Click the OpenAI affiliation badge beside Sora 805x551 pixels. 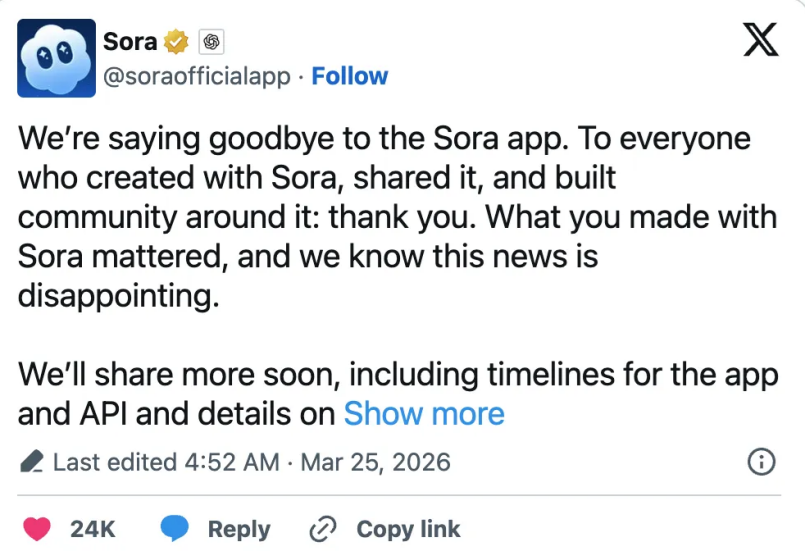tap(210, 42)
